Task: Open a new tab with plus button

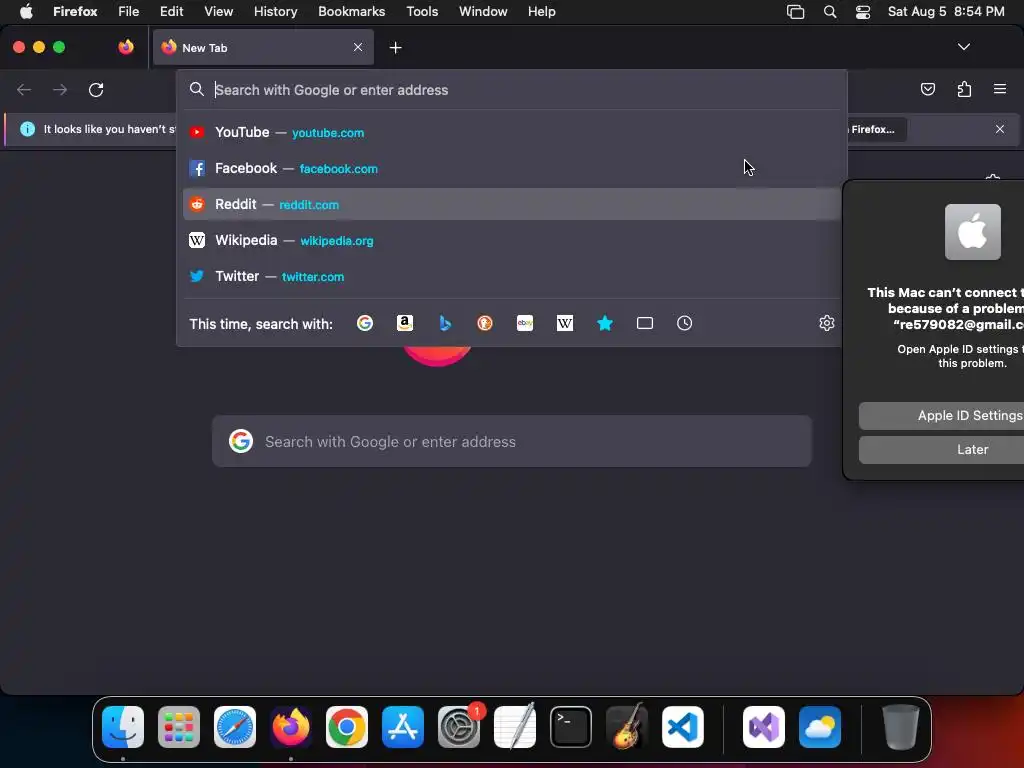Action: point(395,48)
